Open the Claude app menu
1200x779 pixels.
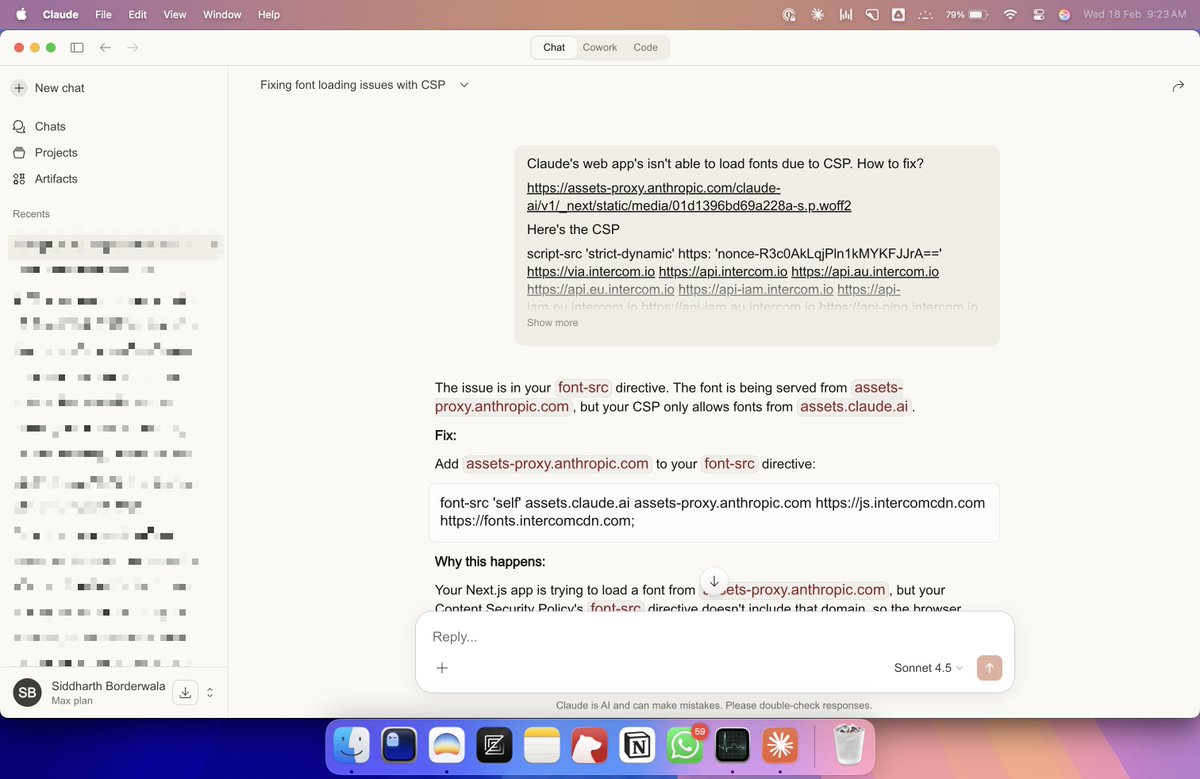click(x=61, y=15)
